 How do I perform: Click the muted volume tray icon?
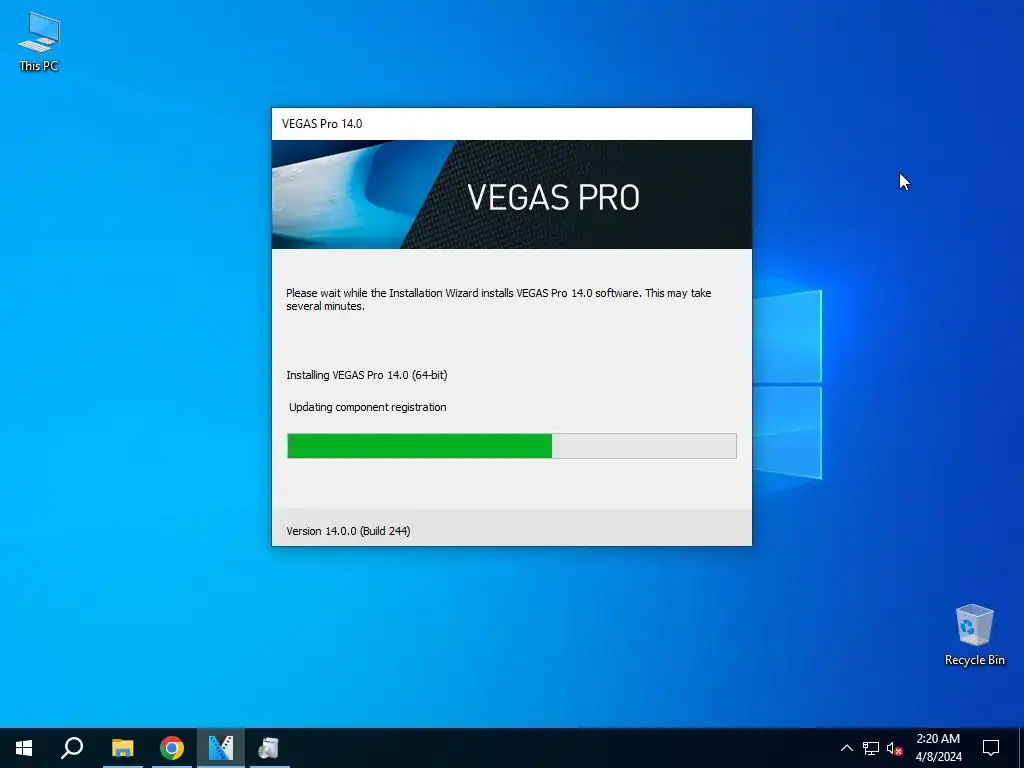(x=894, y=748)
